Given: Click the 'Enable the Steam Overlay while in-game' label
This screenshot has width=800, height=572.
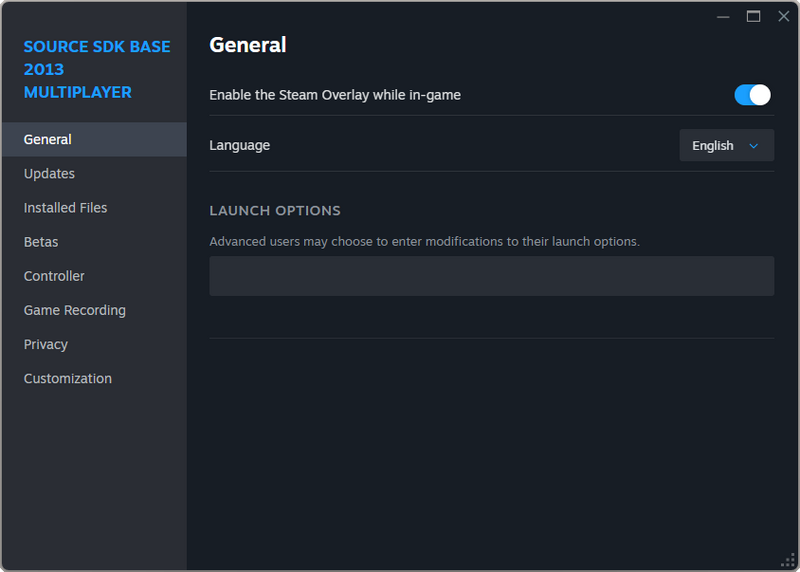Looking at the screenshot, I should click(335, 95).
